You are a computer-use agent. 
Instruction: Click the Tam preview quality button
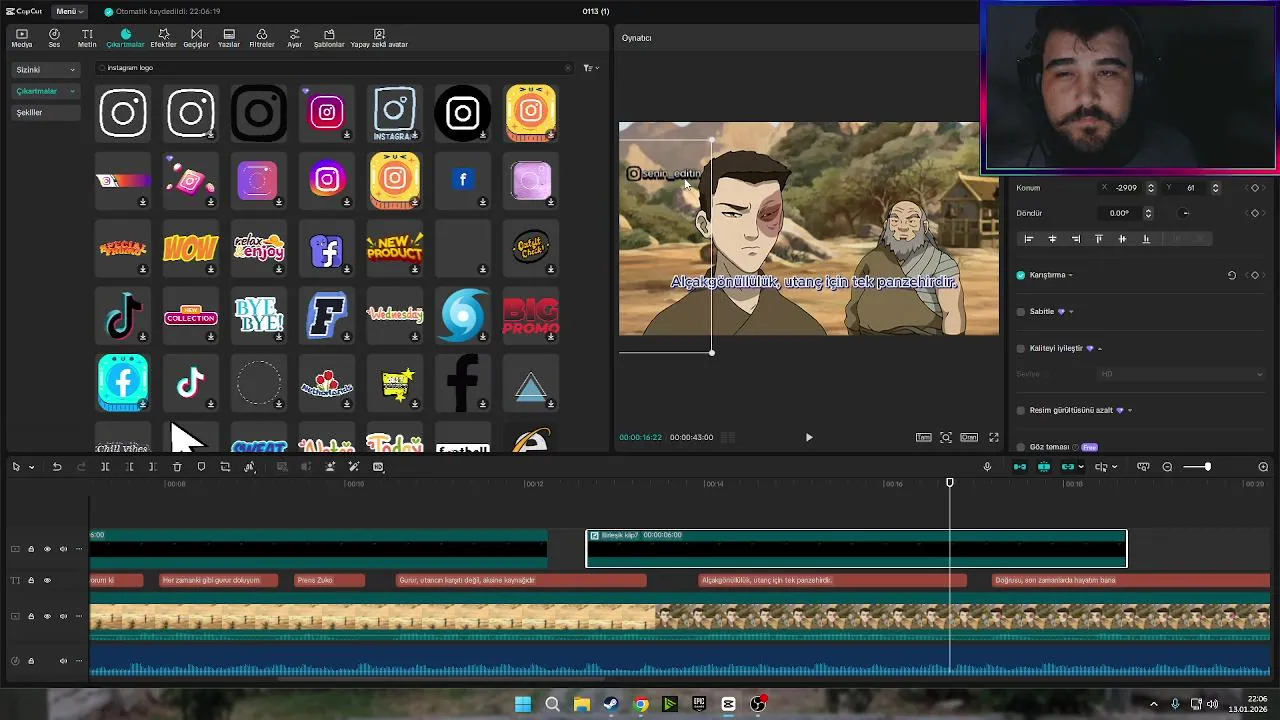[x=924, y=437]
